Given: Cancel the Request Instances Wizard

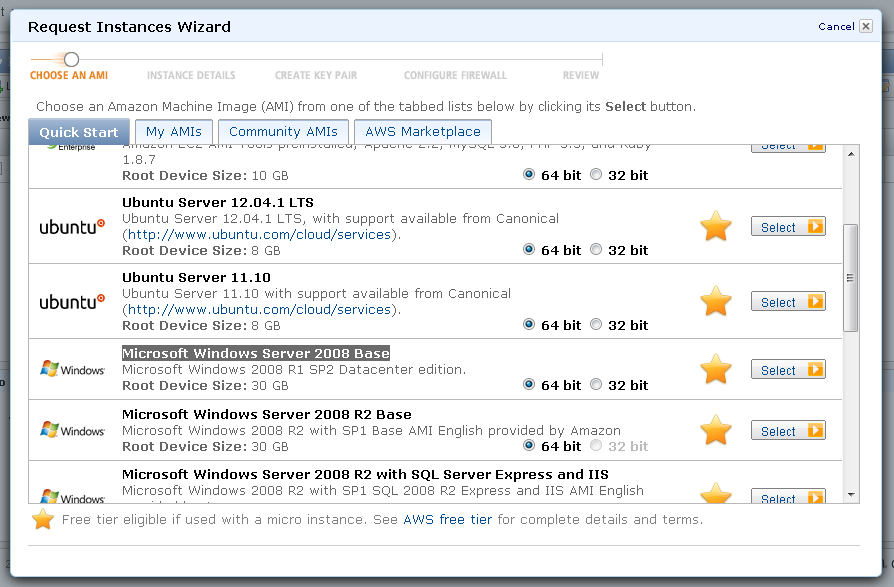Looking at the screenshot, I should point(836,26).
